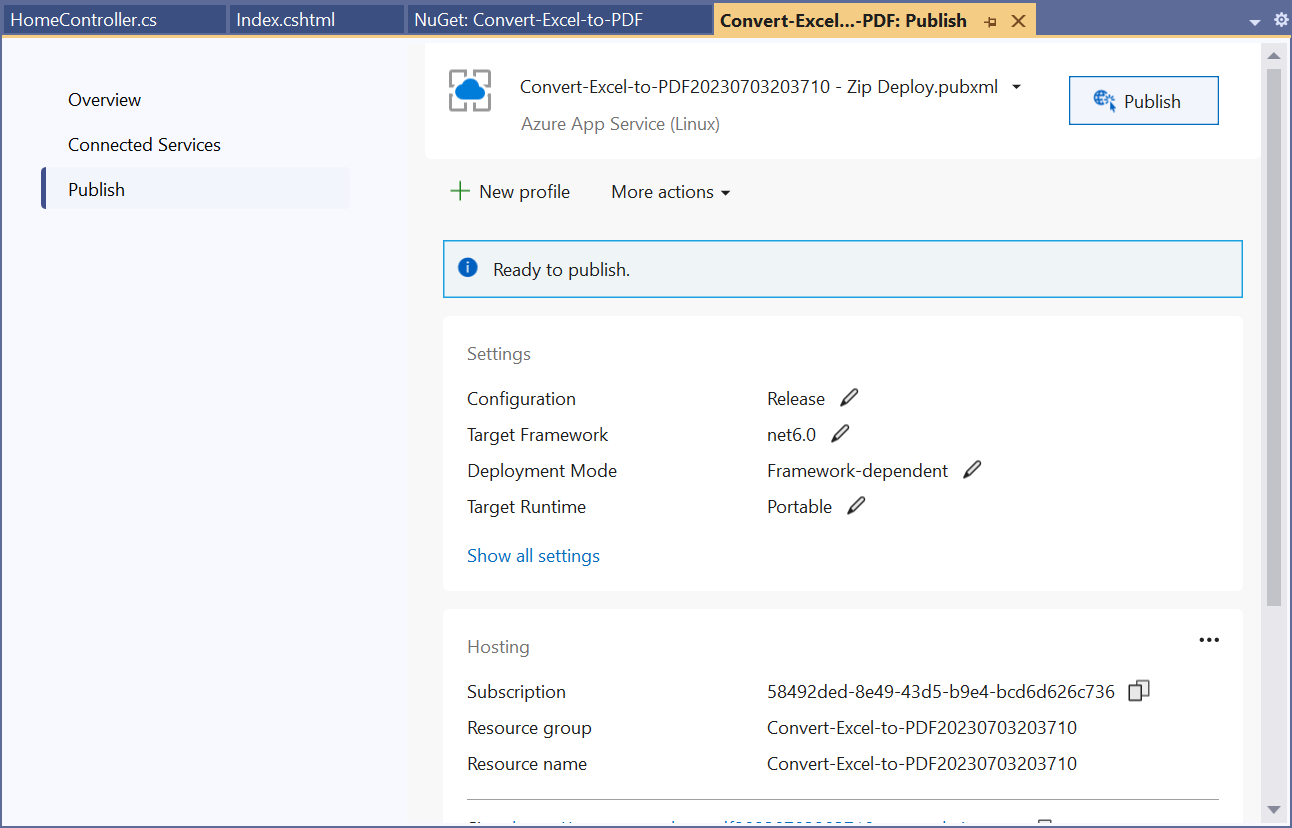This screenshot has width=1292, height=828.
Task: Show the open documents list dropdown
Action: coord(1255,22)
